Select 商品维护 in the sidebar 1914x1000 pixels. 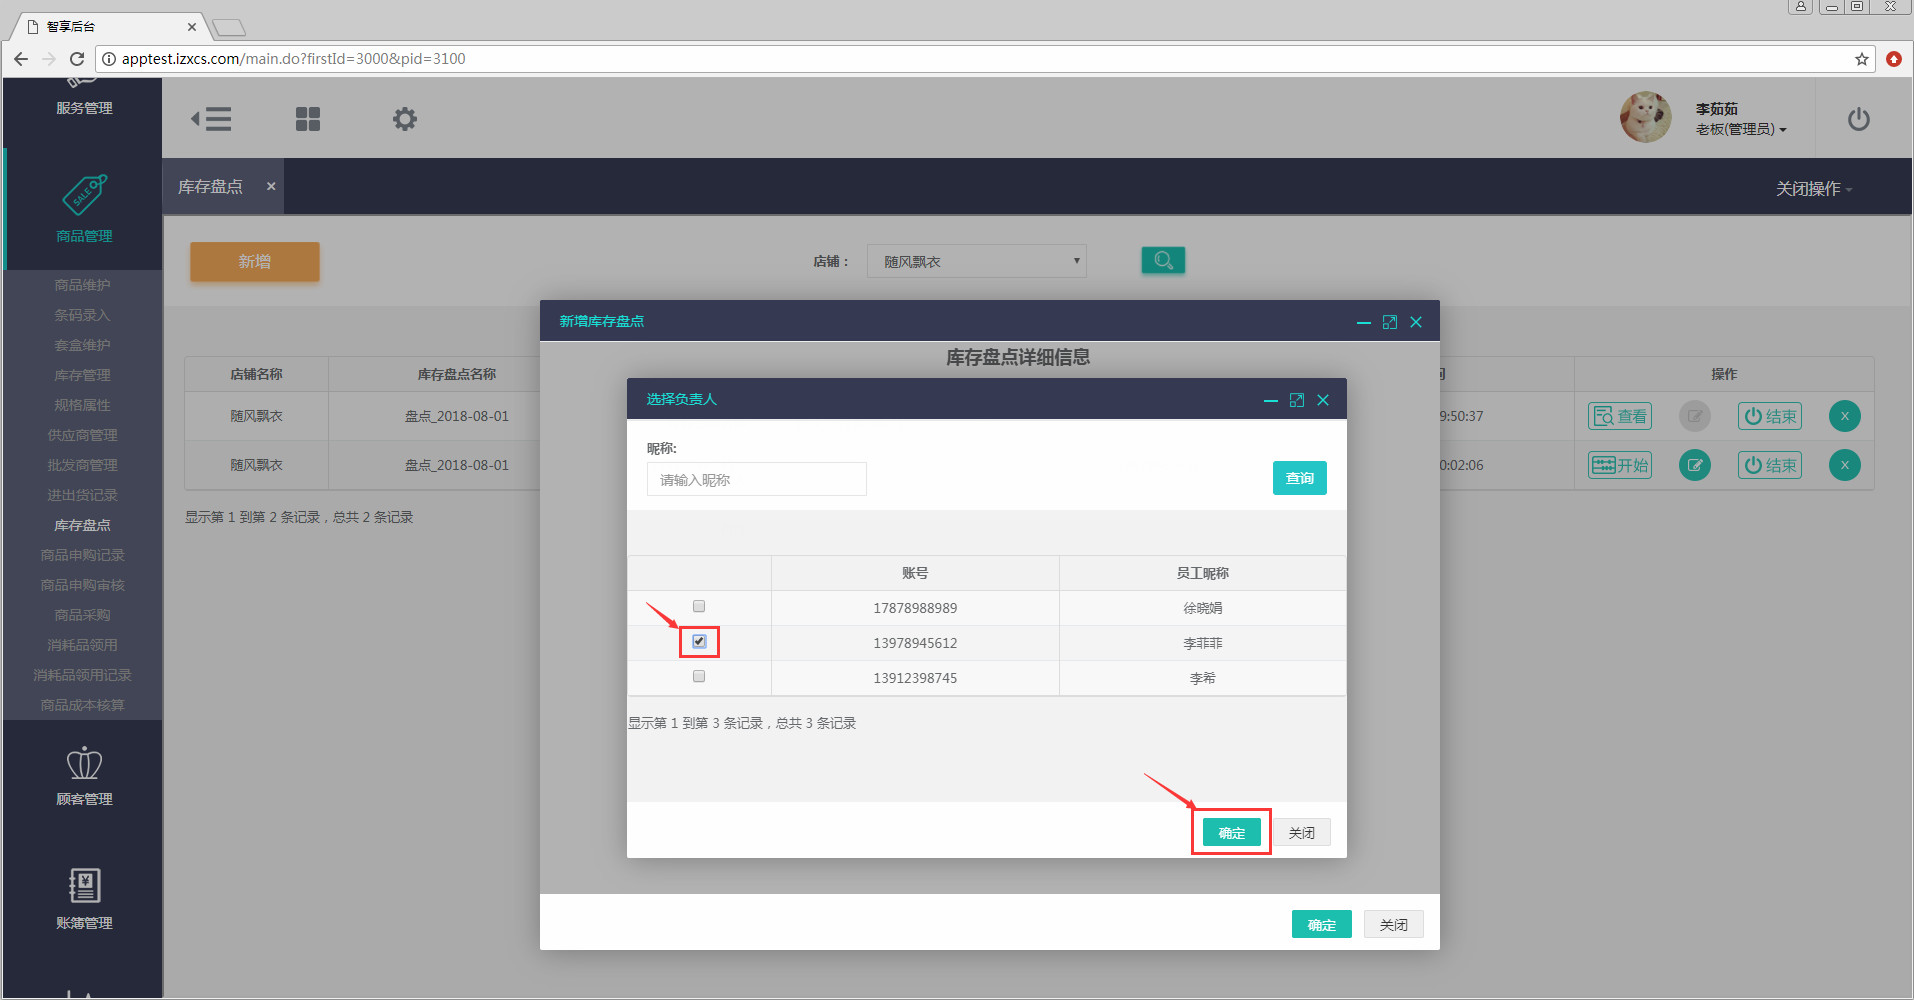(83, 285)
